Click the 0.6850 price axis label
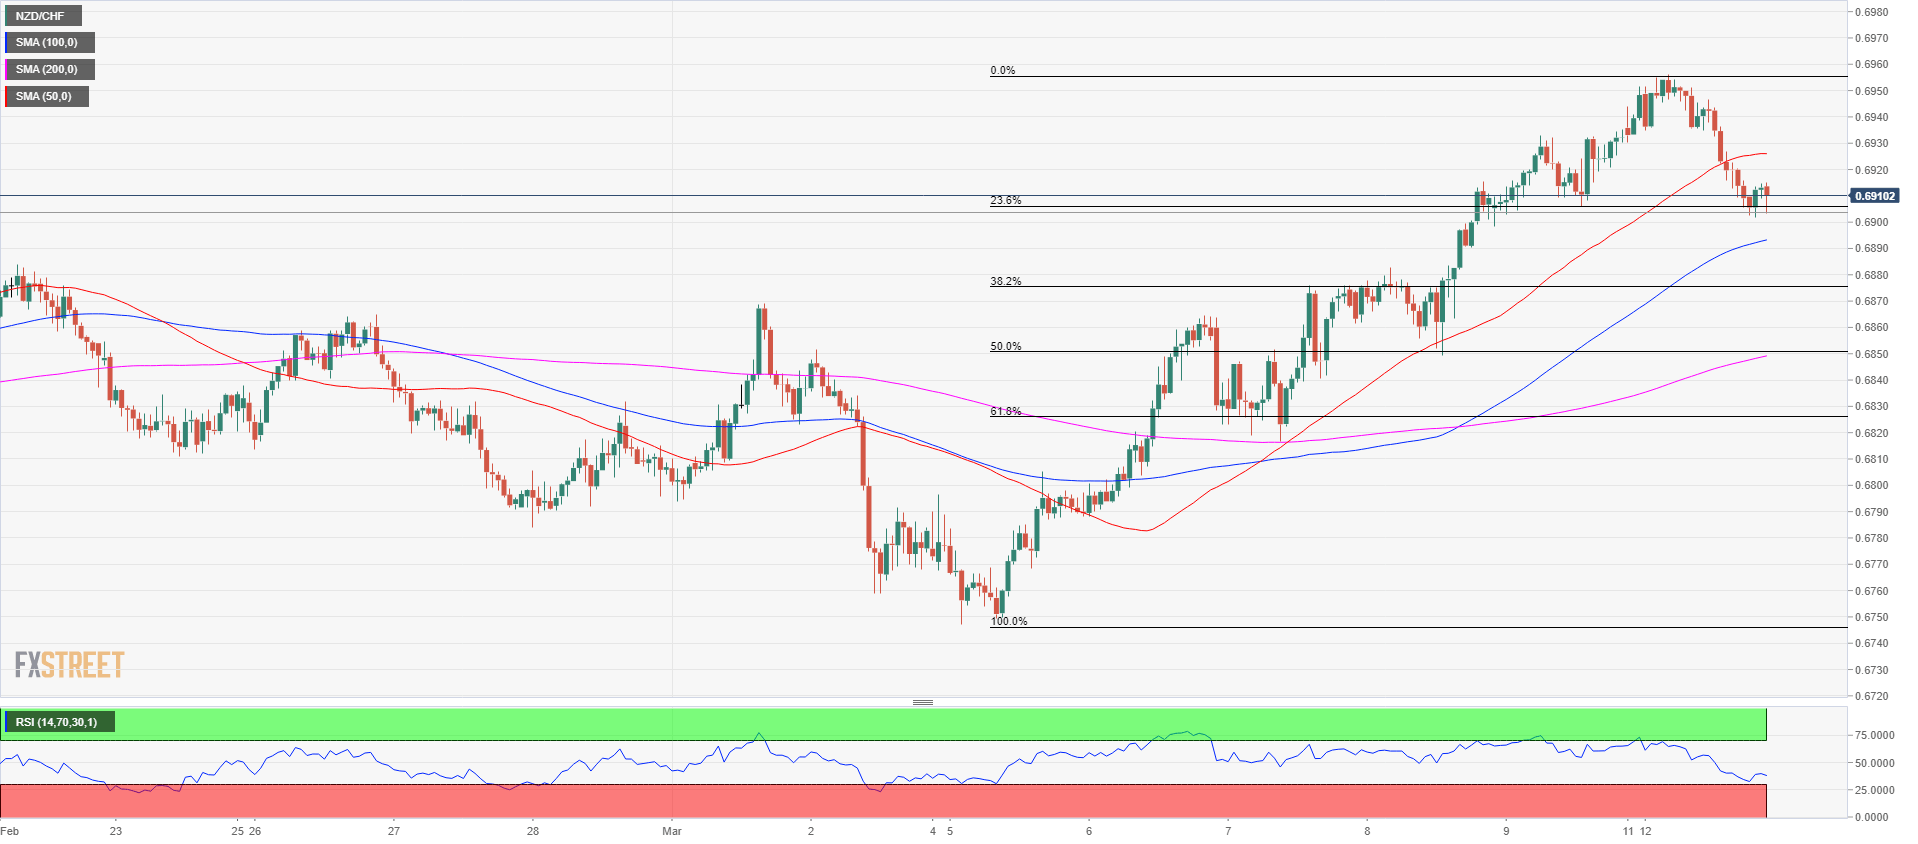The image size is (1918, 844). pos(1871,354)
